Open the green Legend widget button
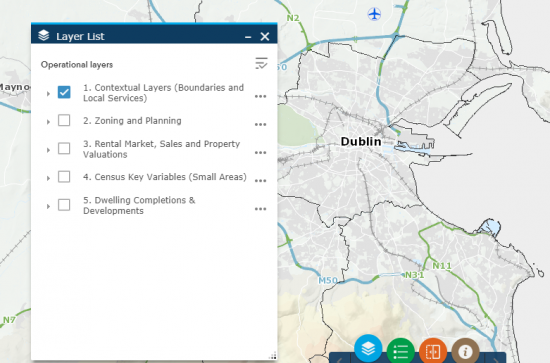 tap(401, 351)
